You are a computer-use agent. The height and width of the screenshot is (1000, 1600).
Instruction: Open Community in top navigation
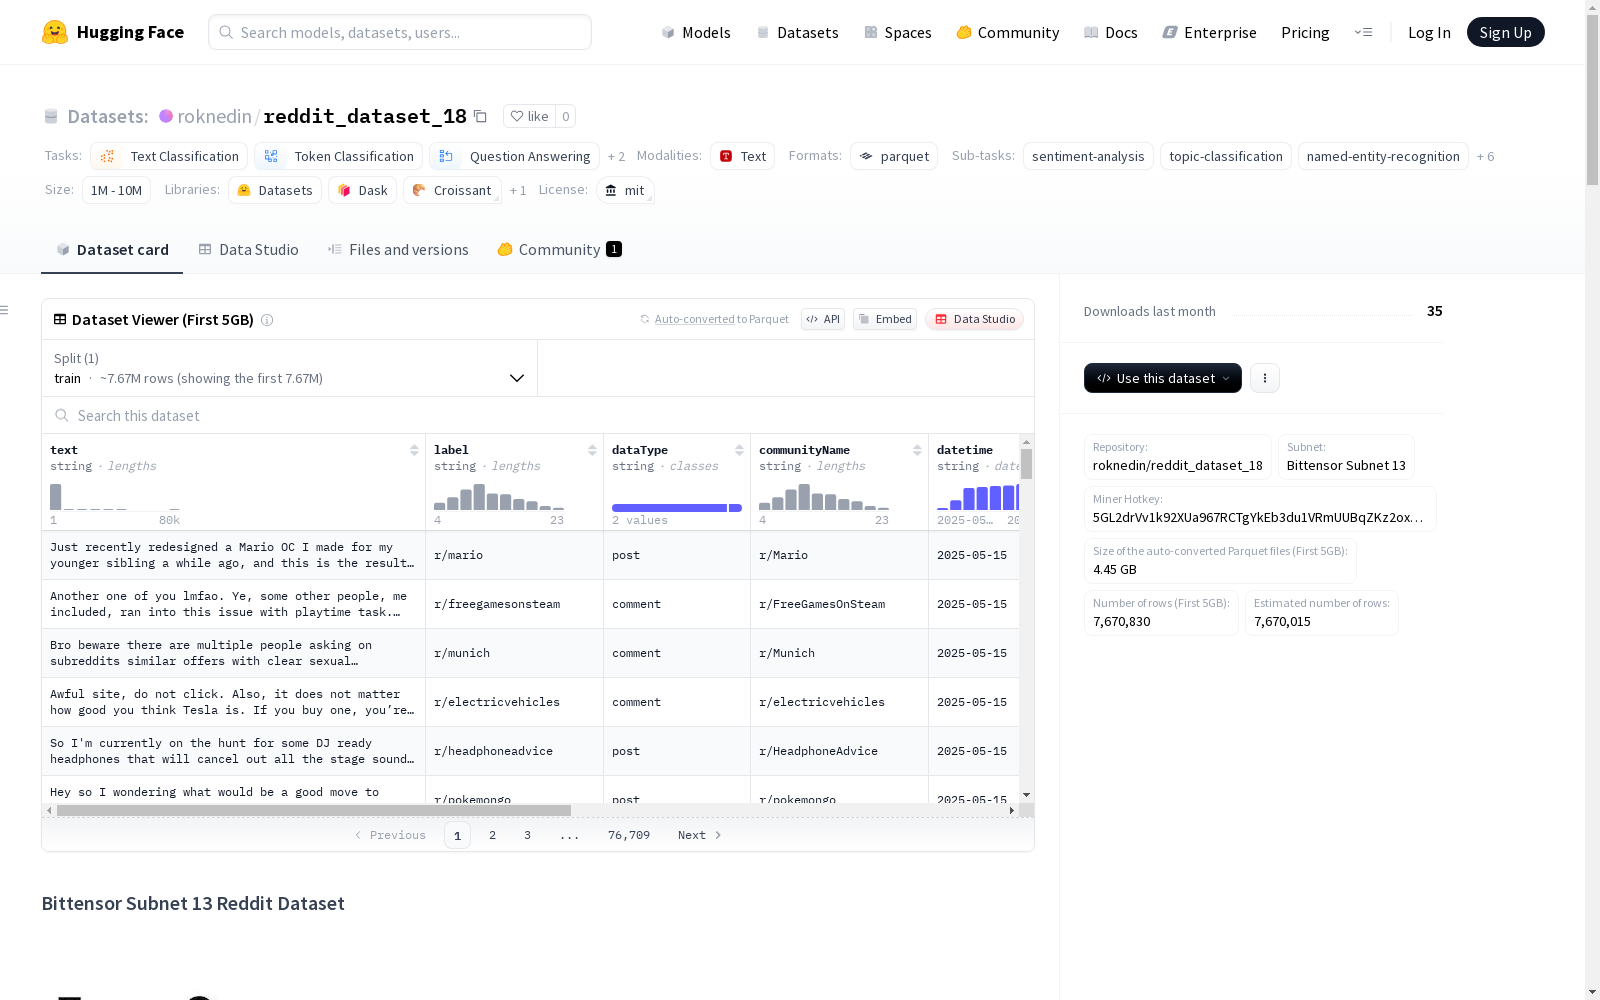point(1008,32)
